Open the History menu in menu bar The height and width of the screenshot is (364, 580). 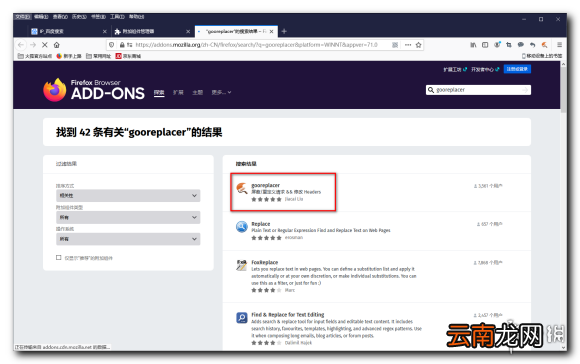pyautogui.click(x=79, y=17)
